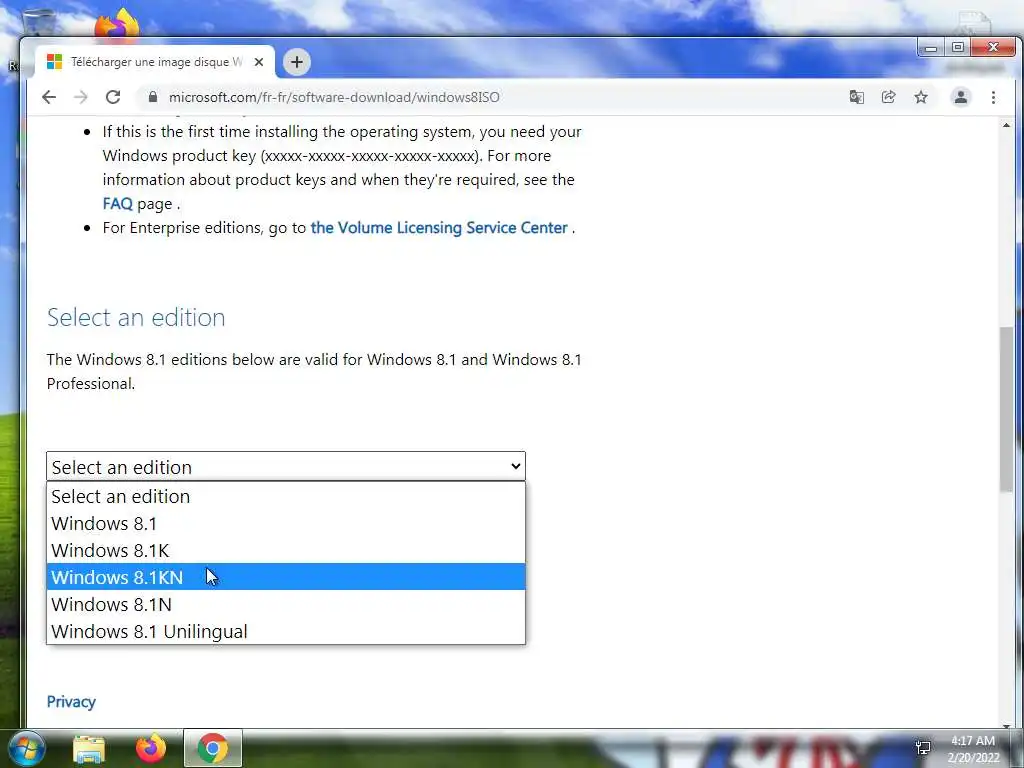The image size is (1024, 768).
Task: Open Chrome's three-dot menu
Action: click(x=993, y=97)
